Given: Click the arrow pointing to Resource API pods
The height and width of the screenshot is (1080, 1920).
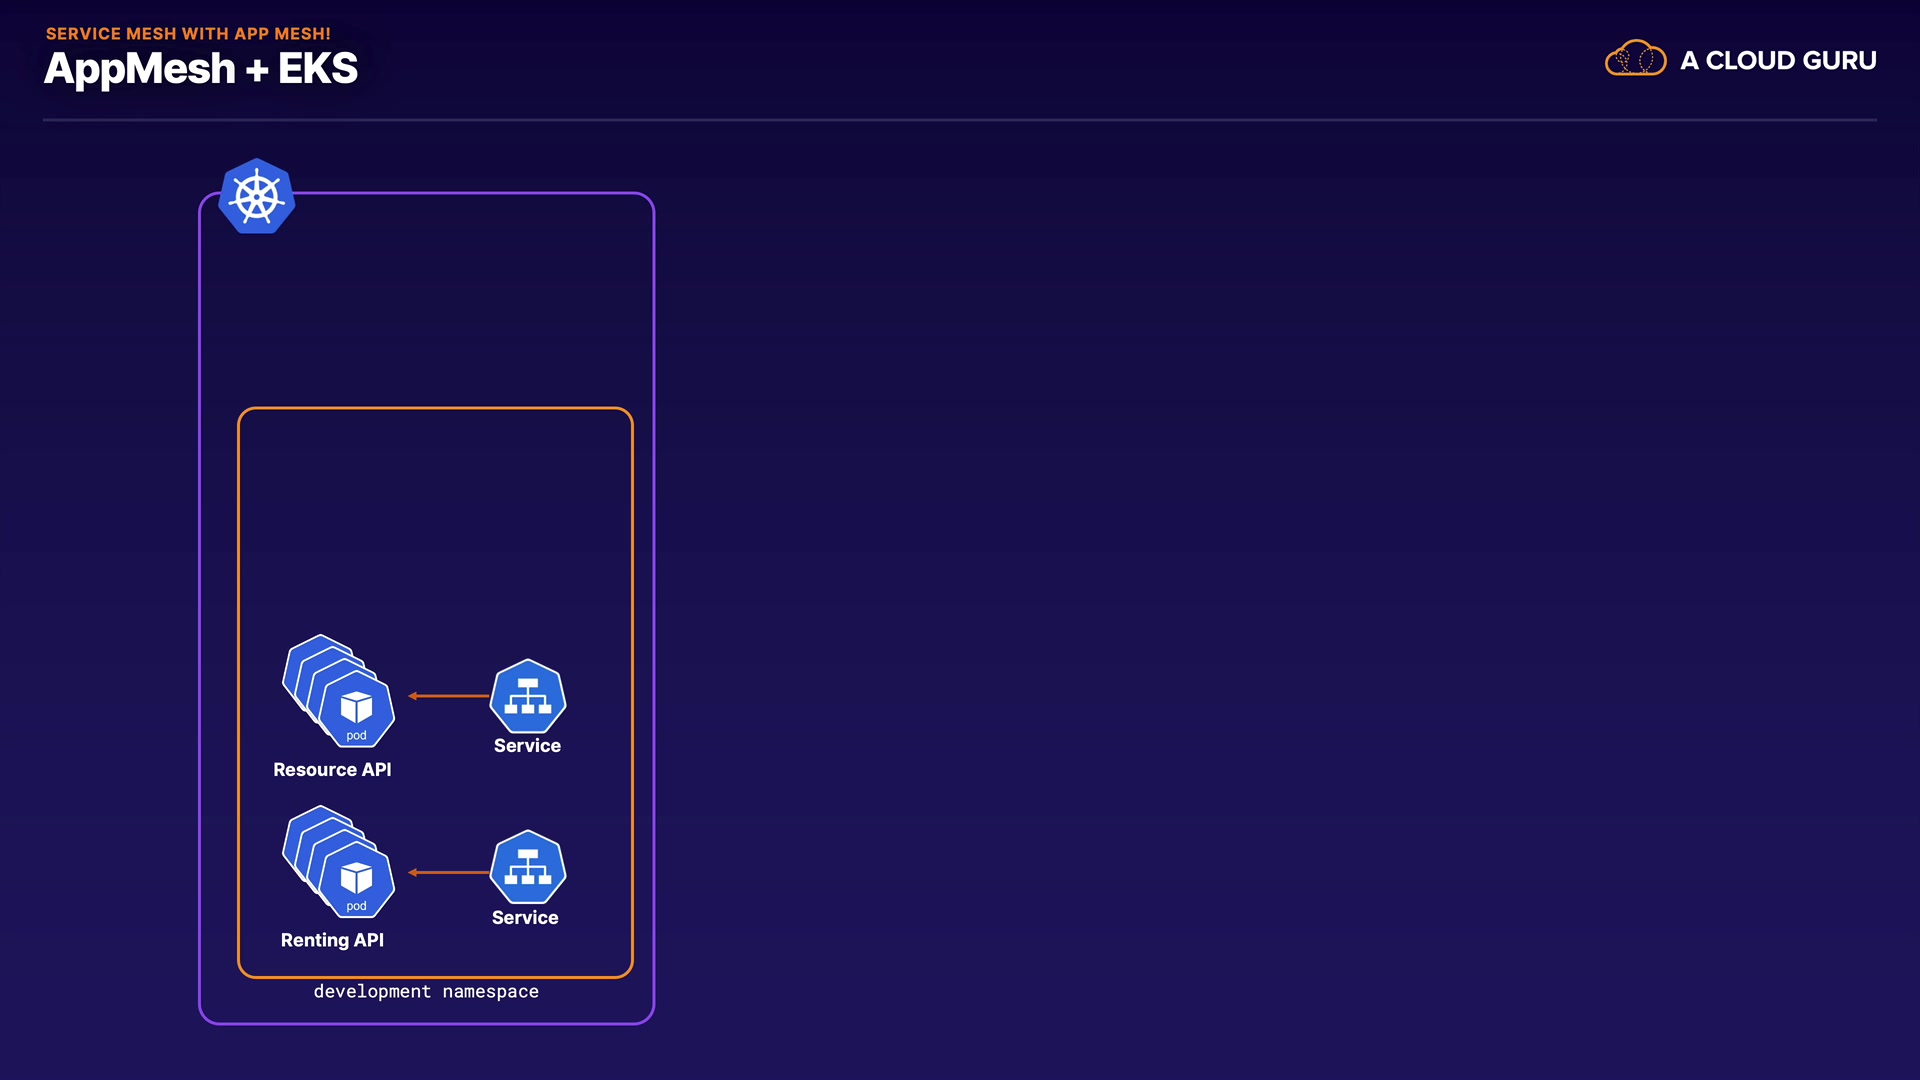Looking at the screenshot, I should click(x=448, y=696).
